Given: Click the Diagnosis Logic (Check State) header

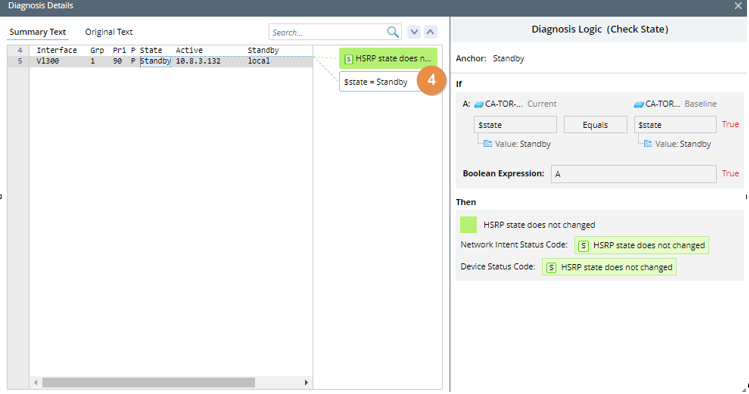Looking at the screenshot, I should [x=600, y=29].
